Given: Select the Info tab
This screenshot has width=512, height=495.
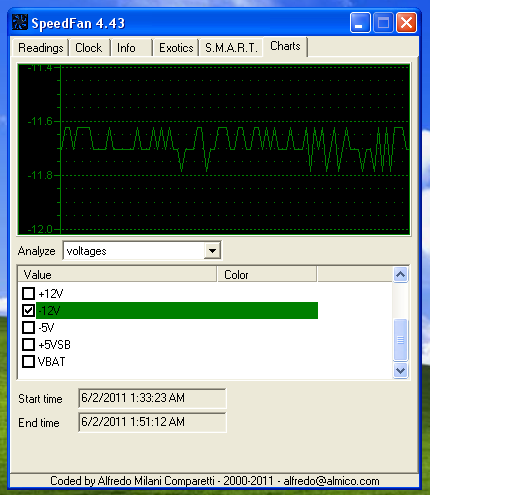Looking at the screenshot, I should tap(131, 48).
